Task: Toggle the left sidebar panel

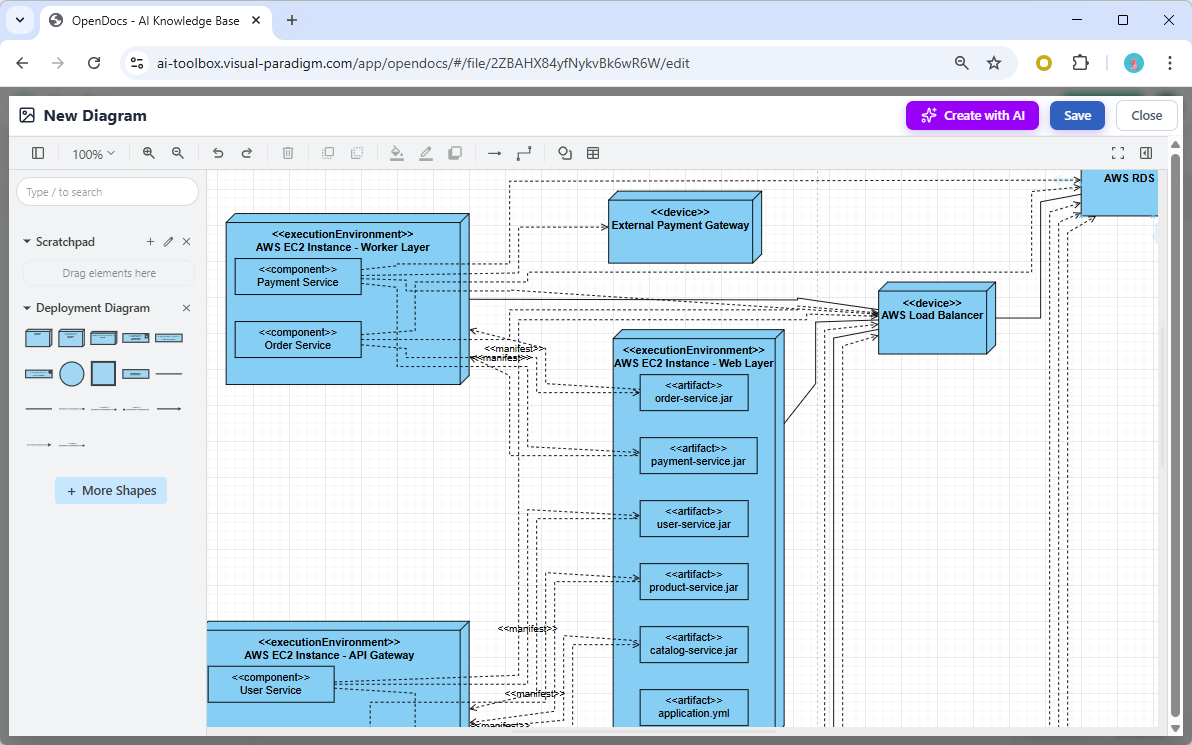Action: click(x=38, y=153)
